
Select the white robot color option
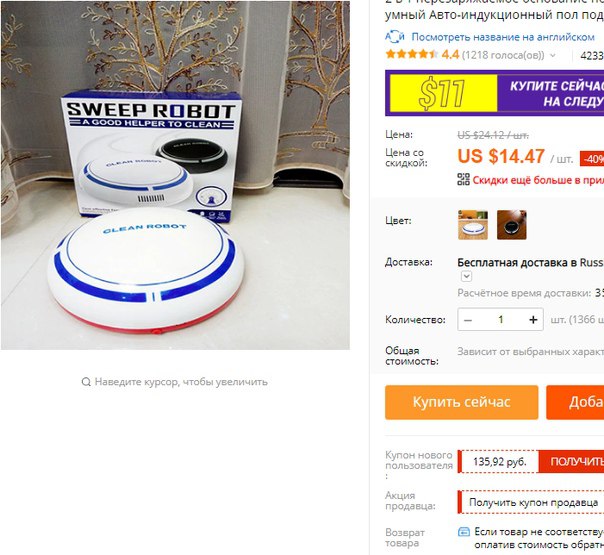[x=473, y=225]
